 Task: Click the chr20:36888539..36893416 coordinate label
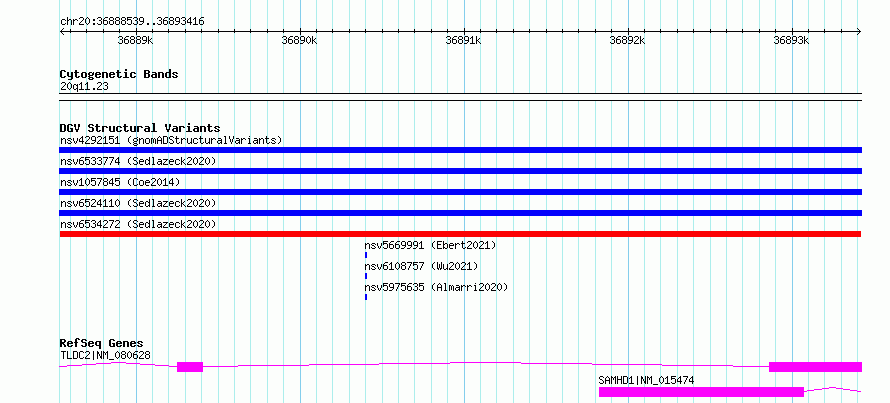coord(132,22)
